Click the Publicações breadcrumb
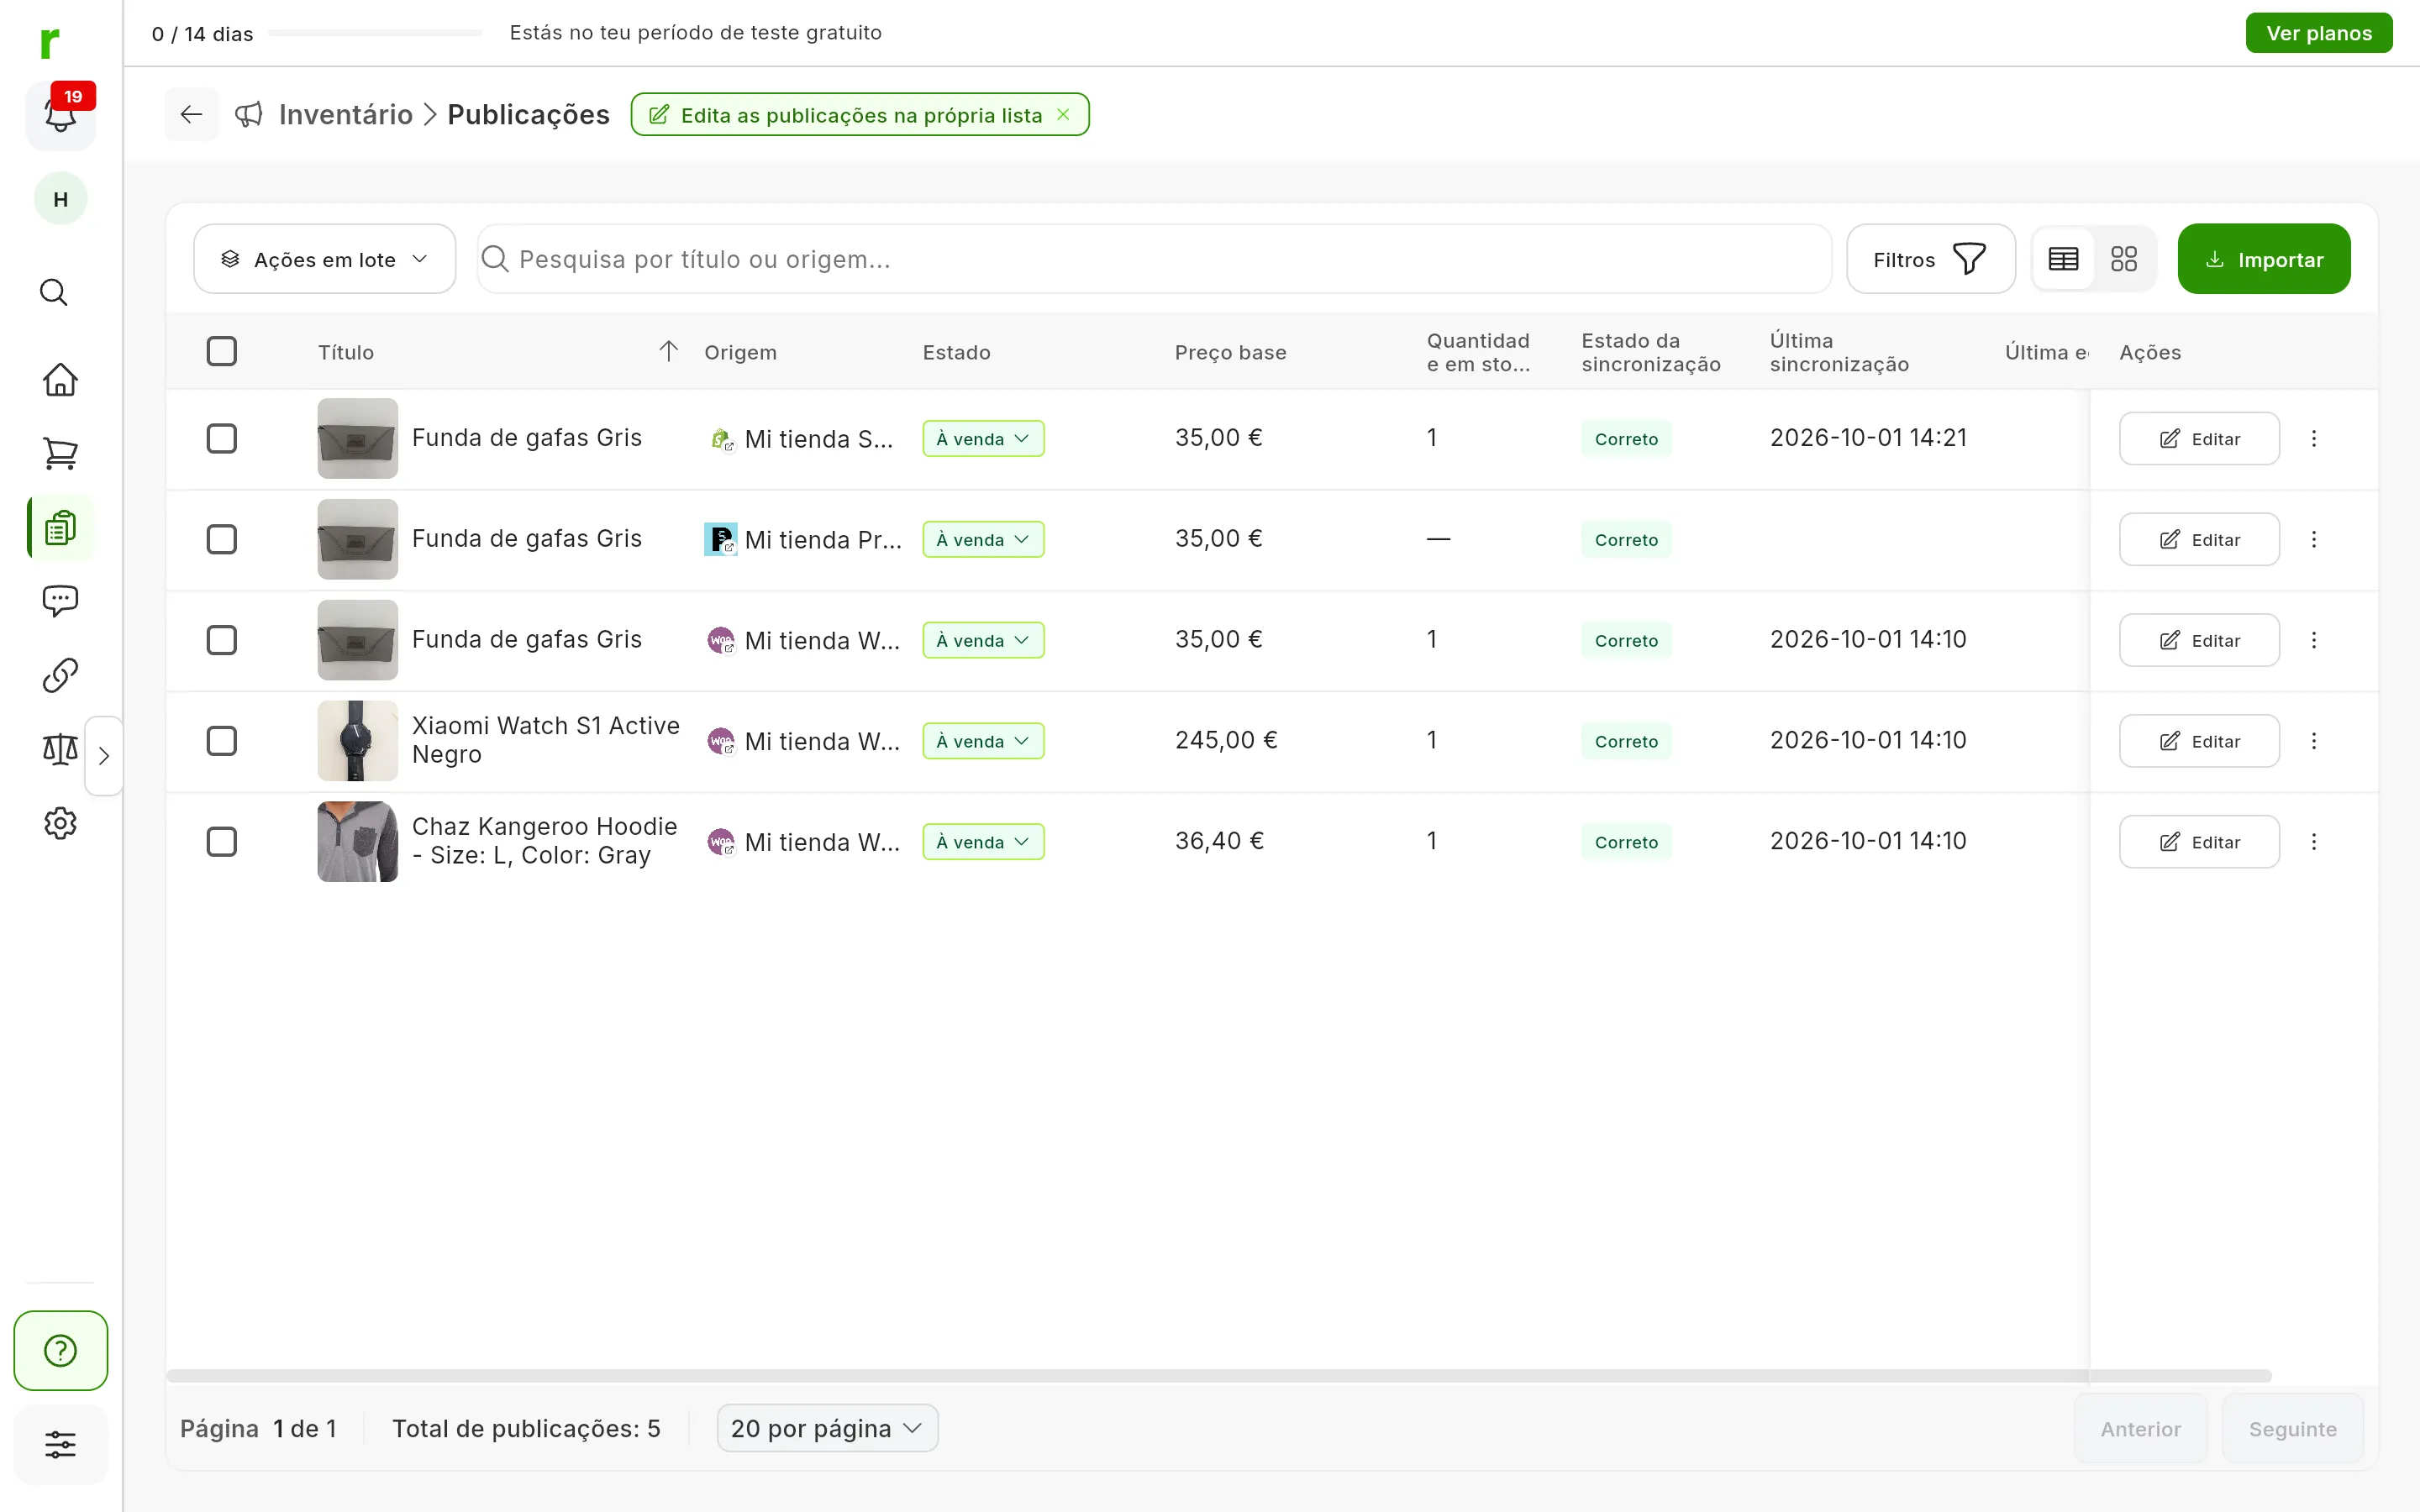This screenshot has width=2420, height=1512. pos(528,114)
